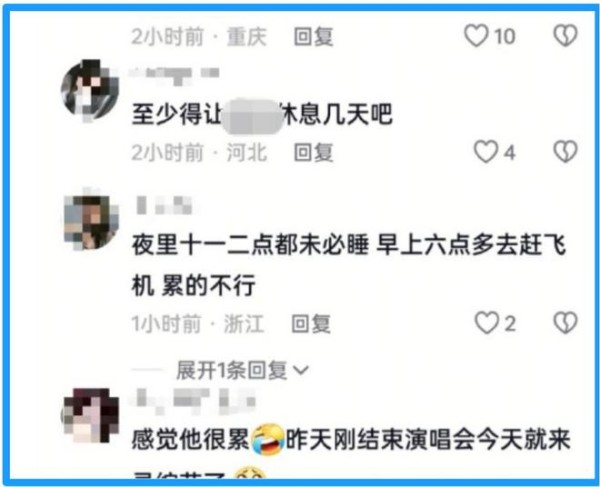Dislike the Zhejiang comment via broken heart
Screen dimensions: 600x487
566,322
